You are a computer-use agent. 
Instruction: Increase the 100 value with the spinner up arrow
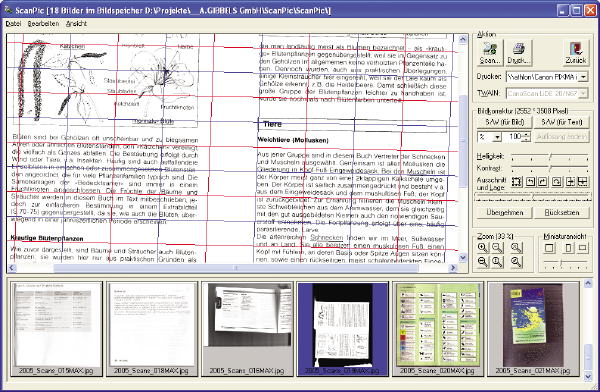[527, 134]
